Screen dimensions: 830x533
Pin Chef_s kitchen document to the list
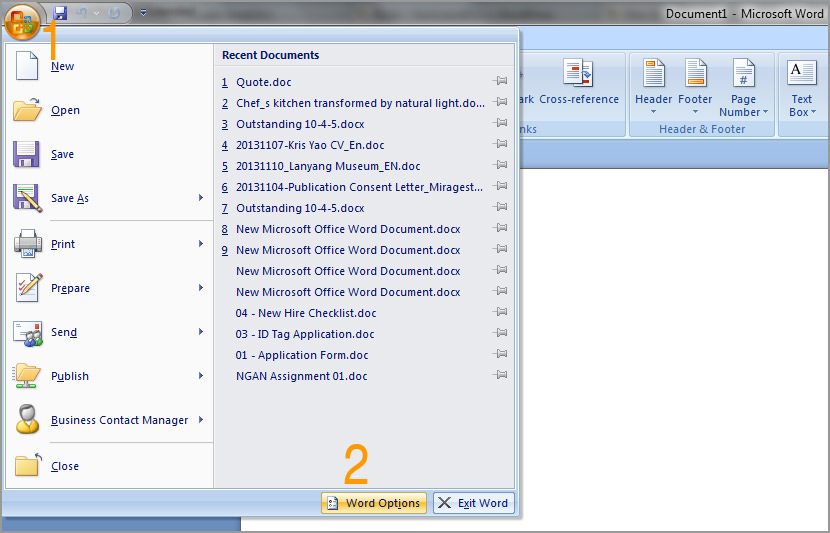coord(500,102)
